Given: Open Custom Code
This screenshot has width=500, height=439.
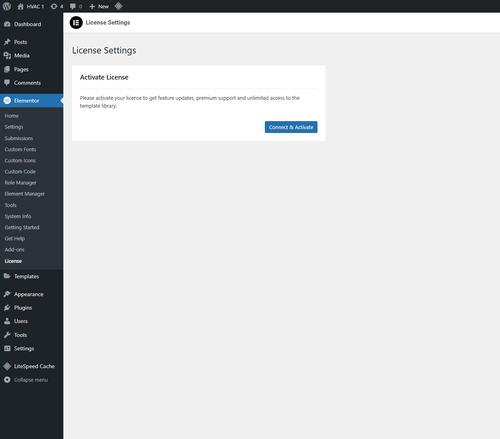Looking at the screenshot, I should click(20, 172).
